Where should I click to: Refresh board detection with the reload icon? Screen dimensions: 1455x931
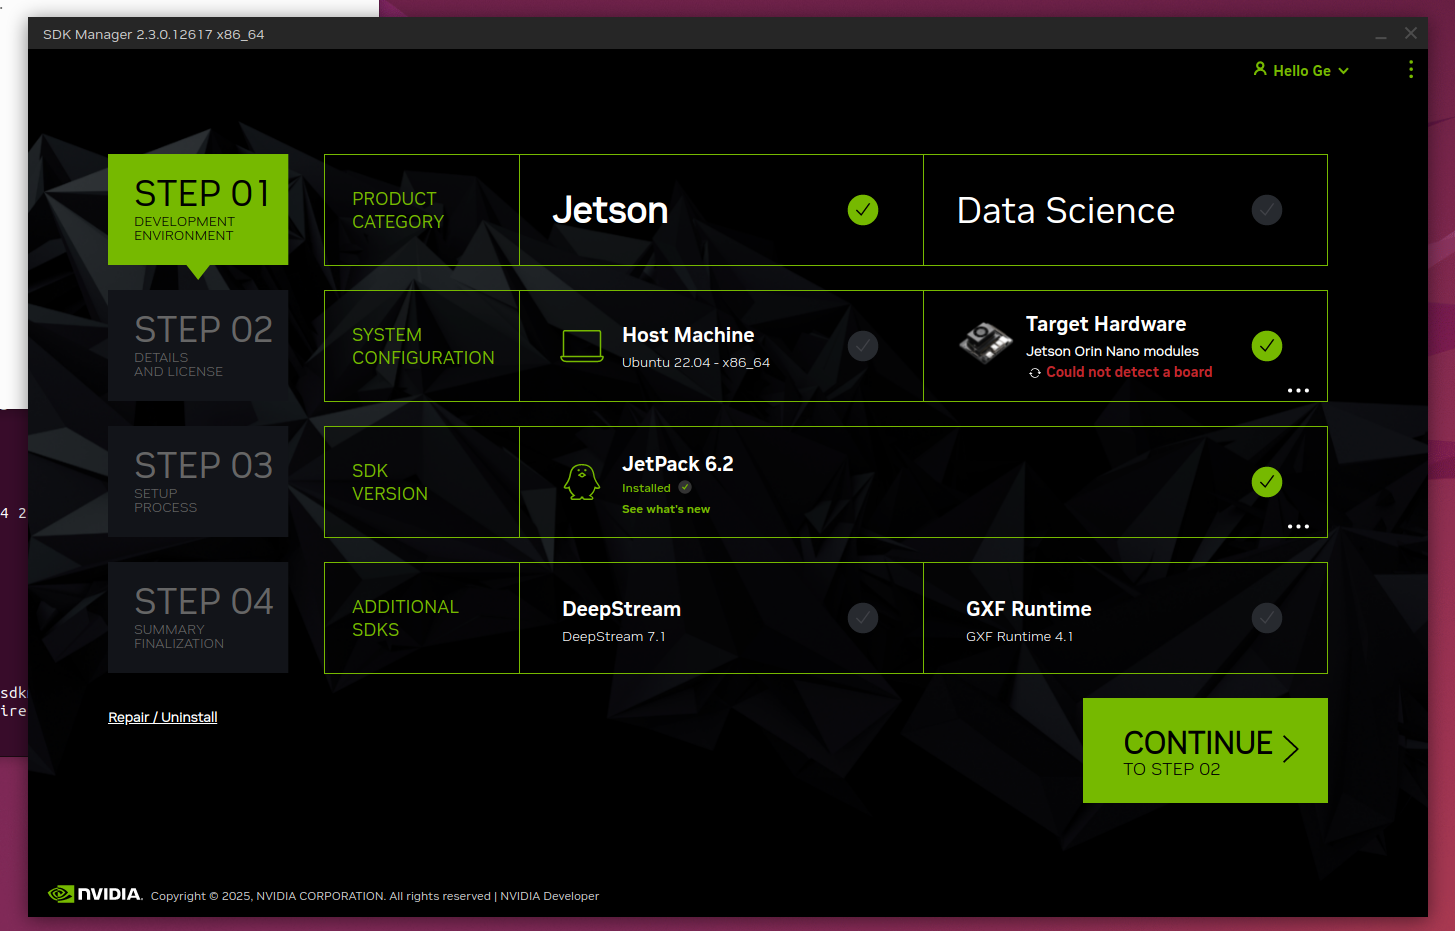point(1035,373)
